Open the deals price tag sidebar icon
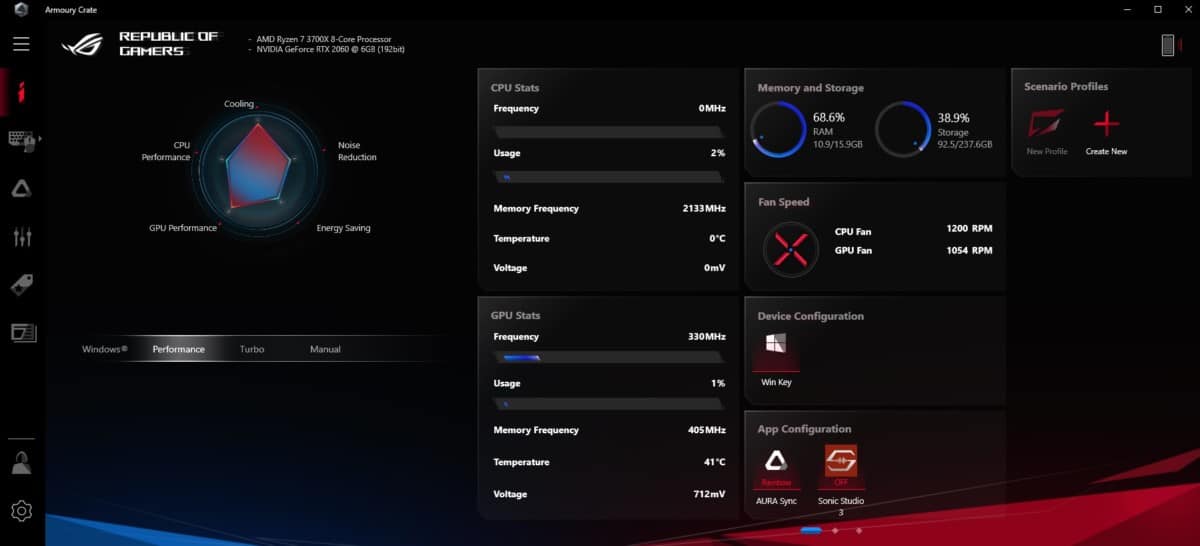This screenshot has width=1200, height=546. click(x=21, y=285)
